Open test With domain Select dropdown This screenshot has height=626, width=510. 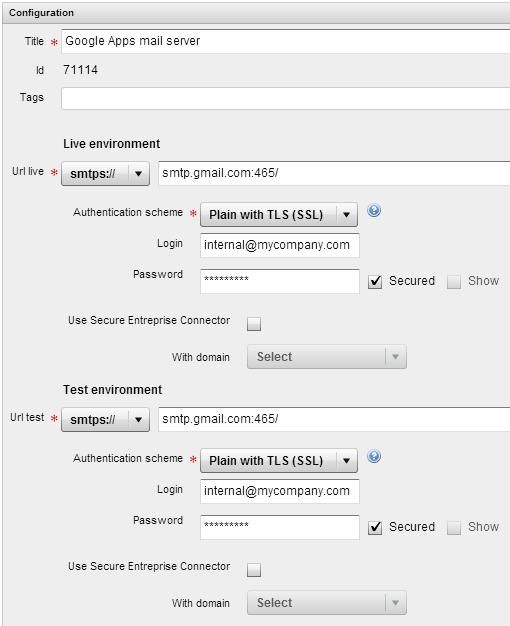327,602
